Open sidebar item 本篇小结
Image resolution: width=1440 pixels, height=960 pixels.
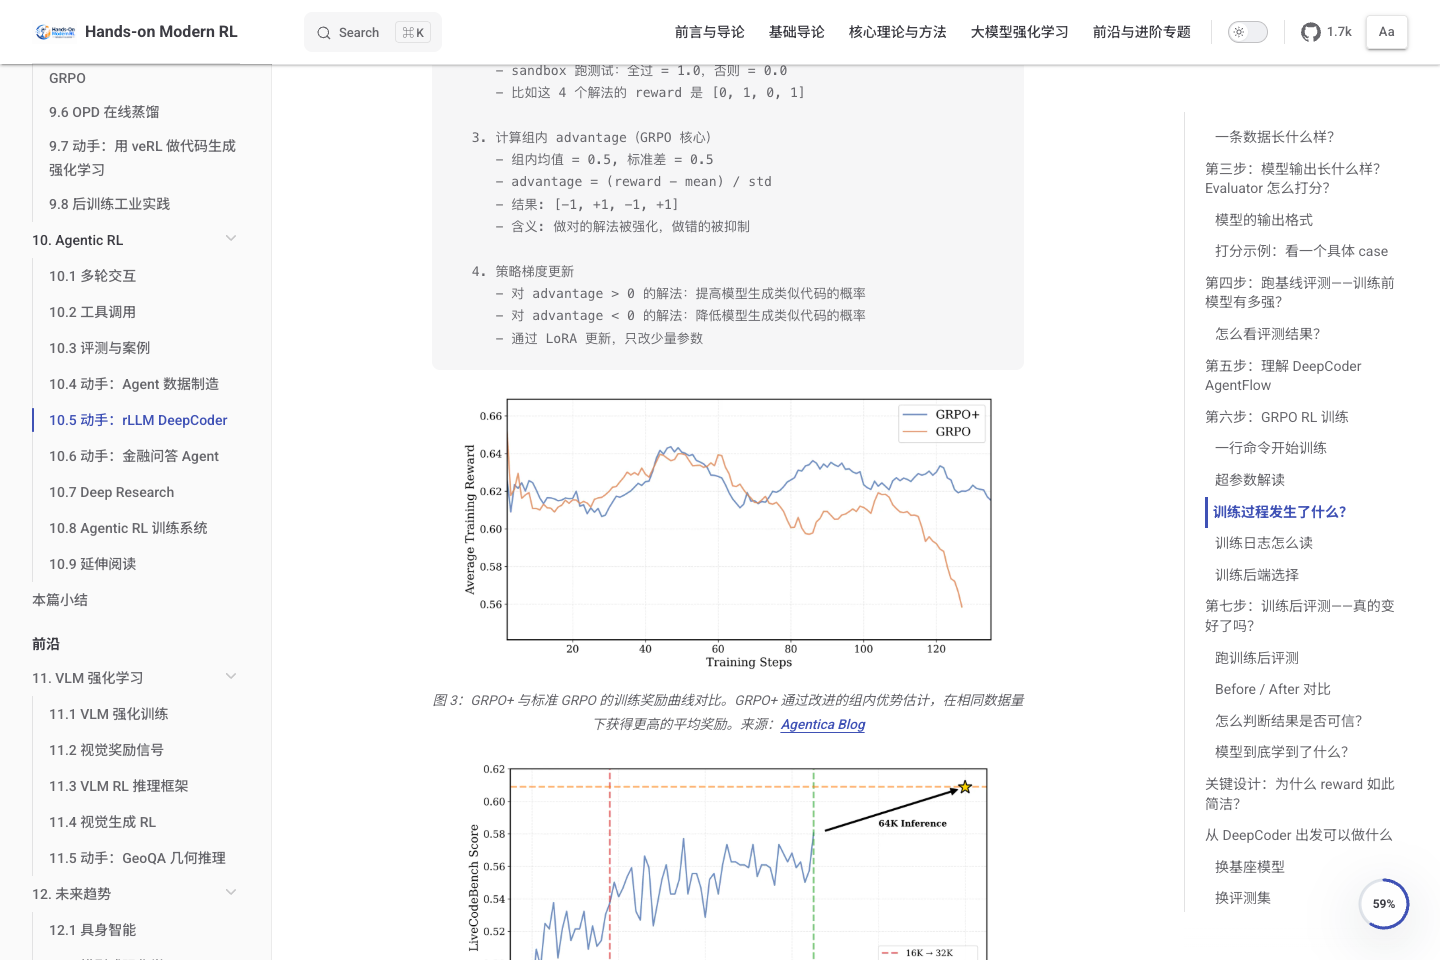[60, 600]
